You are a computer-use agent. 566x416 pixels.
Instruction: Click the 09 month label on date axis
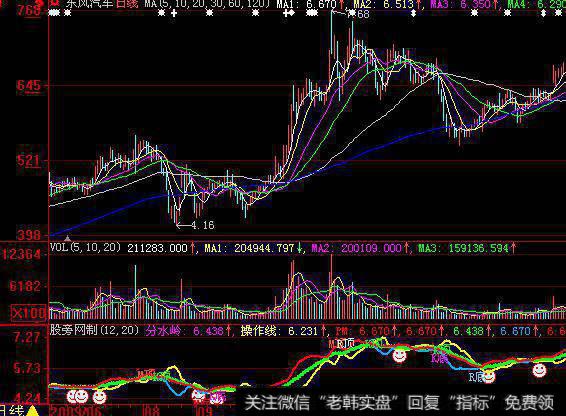[204, 411]
